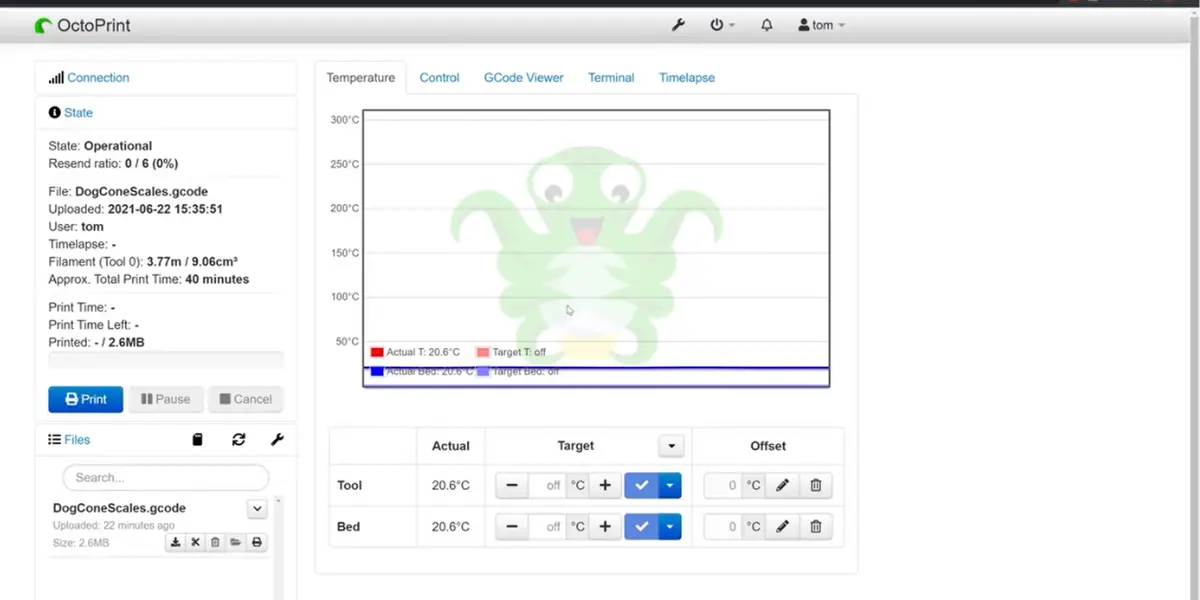The height and width of the screenshot is (600, 1200).
Task: Select DogConeScales.gcode in the file list
Action: (119, 508)
